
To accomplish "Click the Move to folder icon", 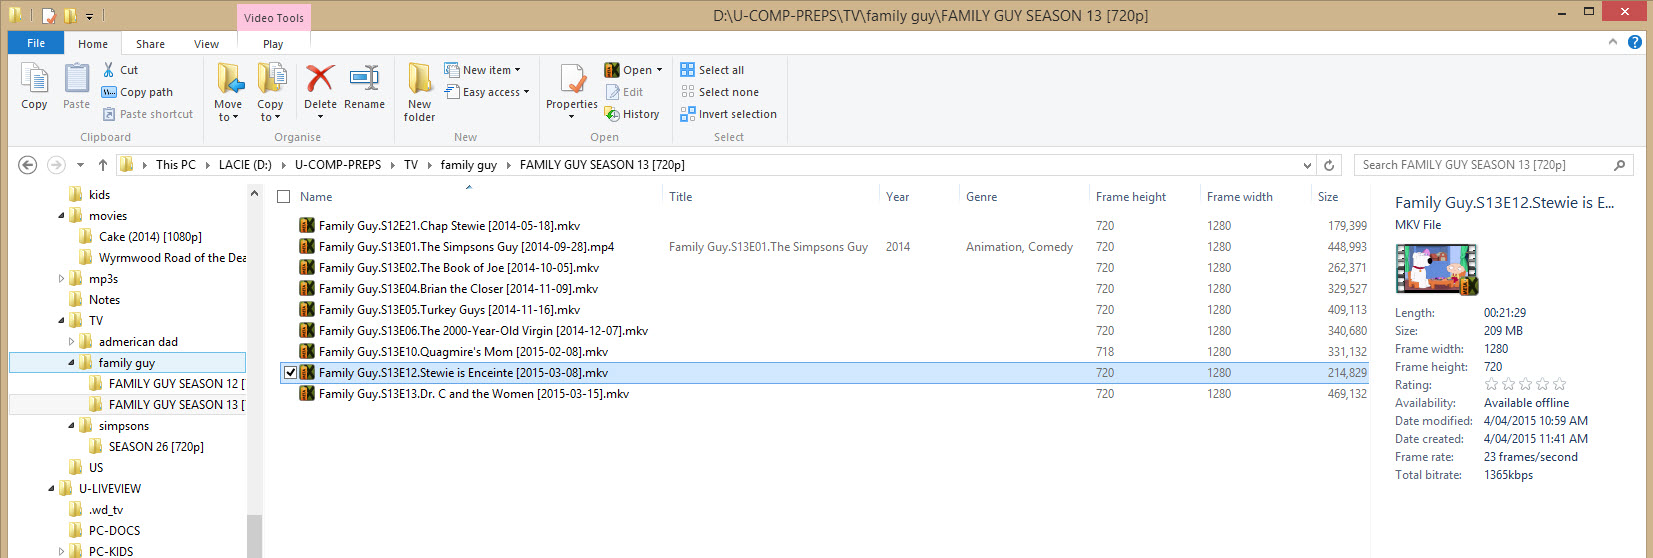I will tap(229, 79).
